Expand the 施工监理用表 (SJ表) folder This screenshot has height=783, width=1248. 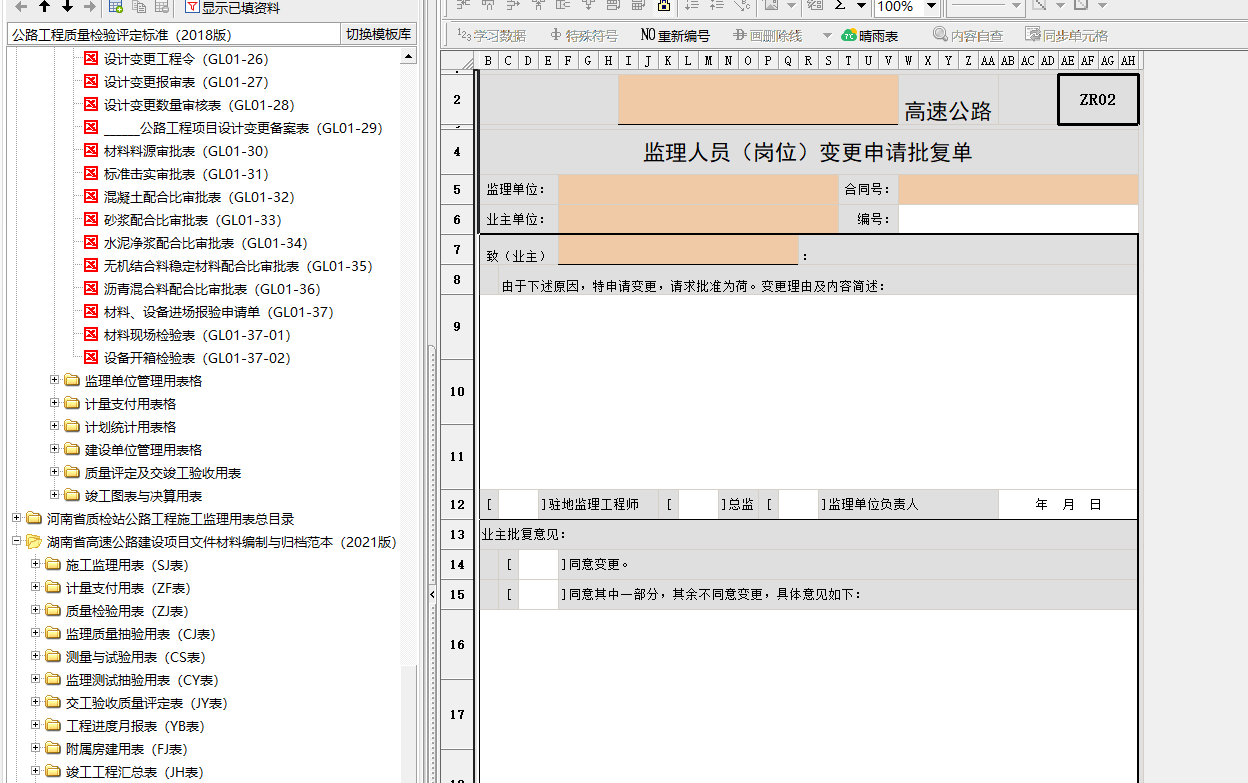(37, 565)
